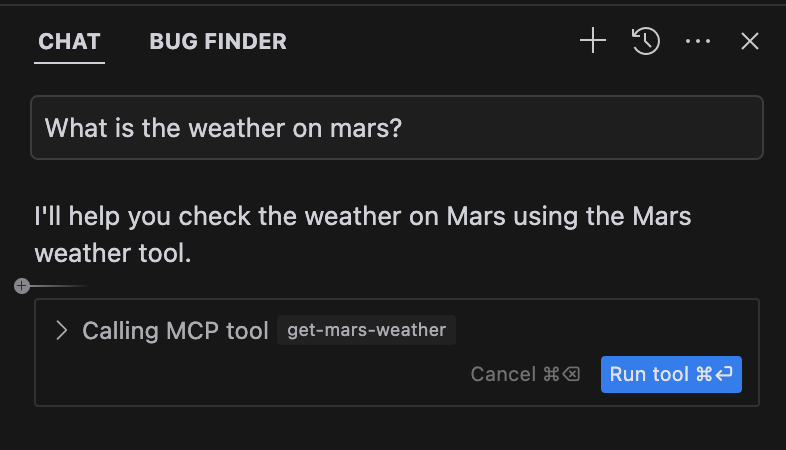786x450 pixels.
Task: Run the get-mars-weather tool
Action: 671,374
